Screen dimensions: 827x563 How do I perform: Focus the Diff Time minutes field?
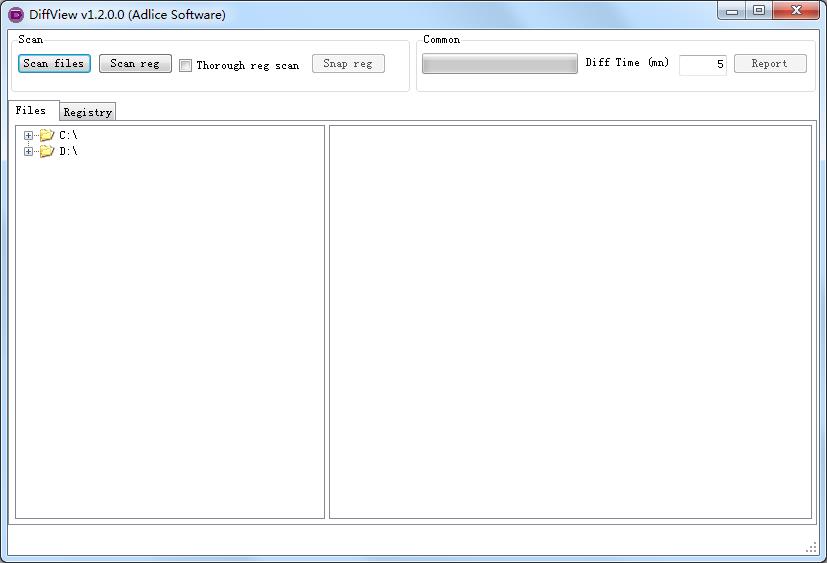pos(702,64)
